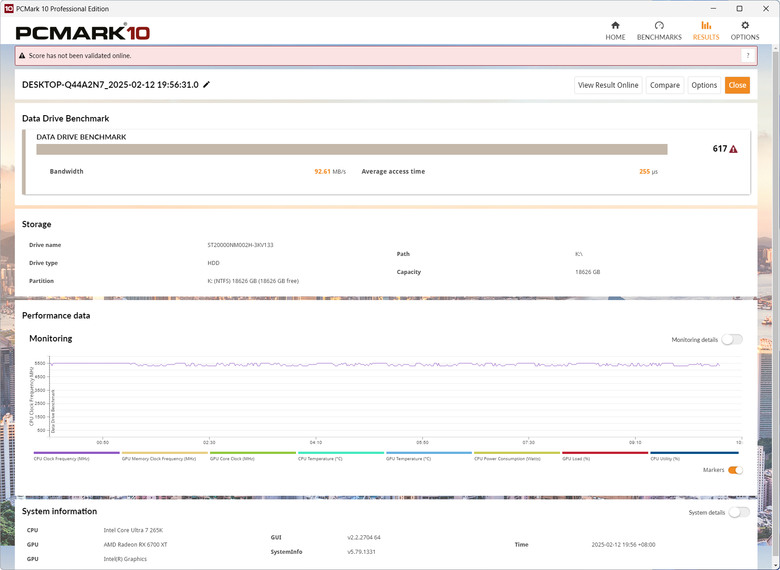Close the result with orange Close button
Screen dimensions: 780x570
click(x=737, y=85)
